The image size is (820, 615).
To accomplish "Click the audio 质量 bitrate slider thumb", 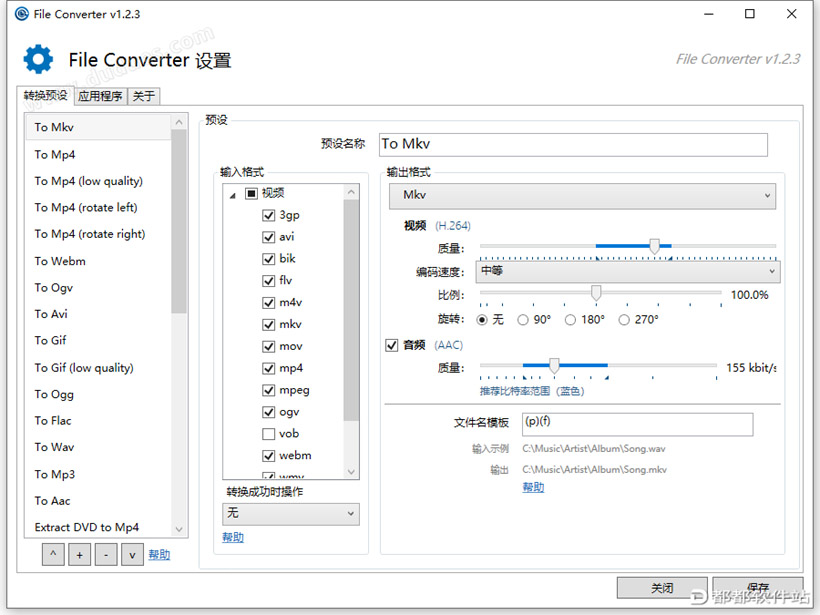I will [554, 366].
